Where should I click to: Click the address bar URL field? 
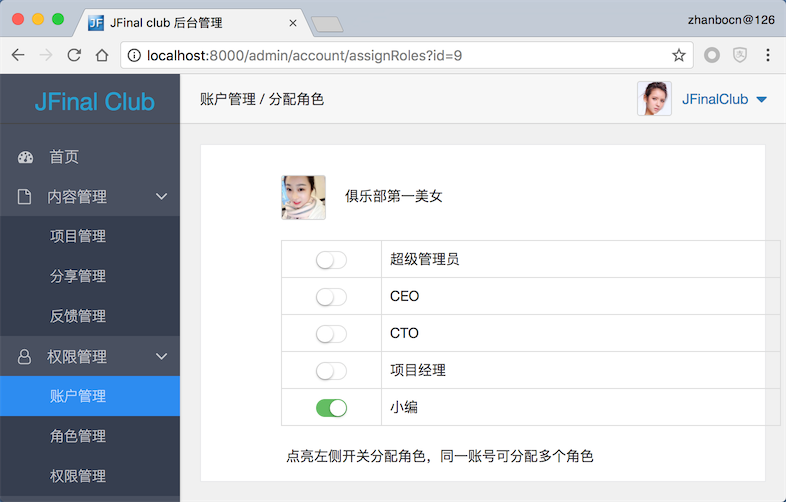click(406, 55)
